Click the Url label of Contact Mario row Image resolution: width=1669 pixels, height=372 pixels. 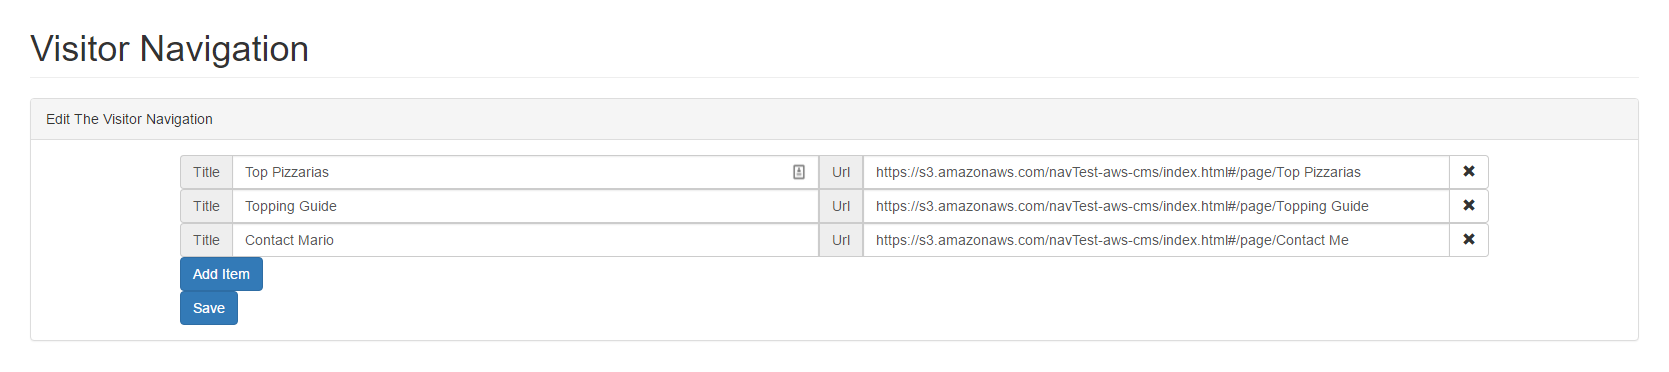[841, 240]
